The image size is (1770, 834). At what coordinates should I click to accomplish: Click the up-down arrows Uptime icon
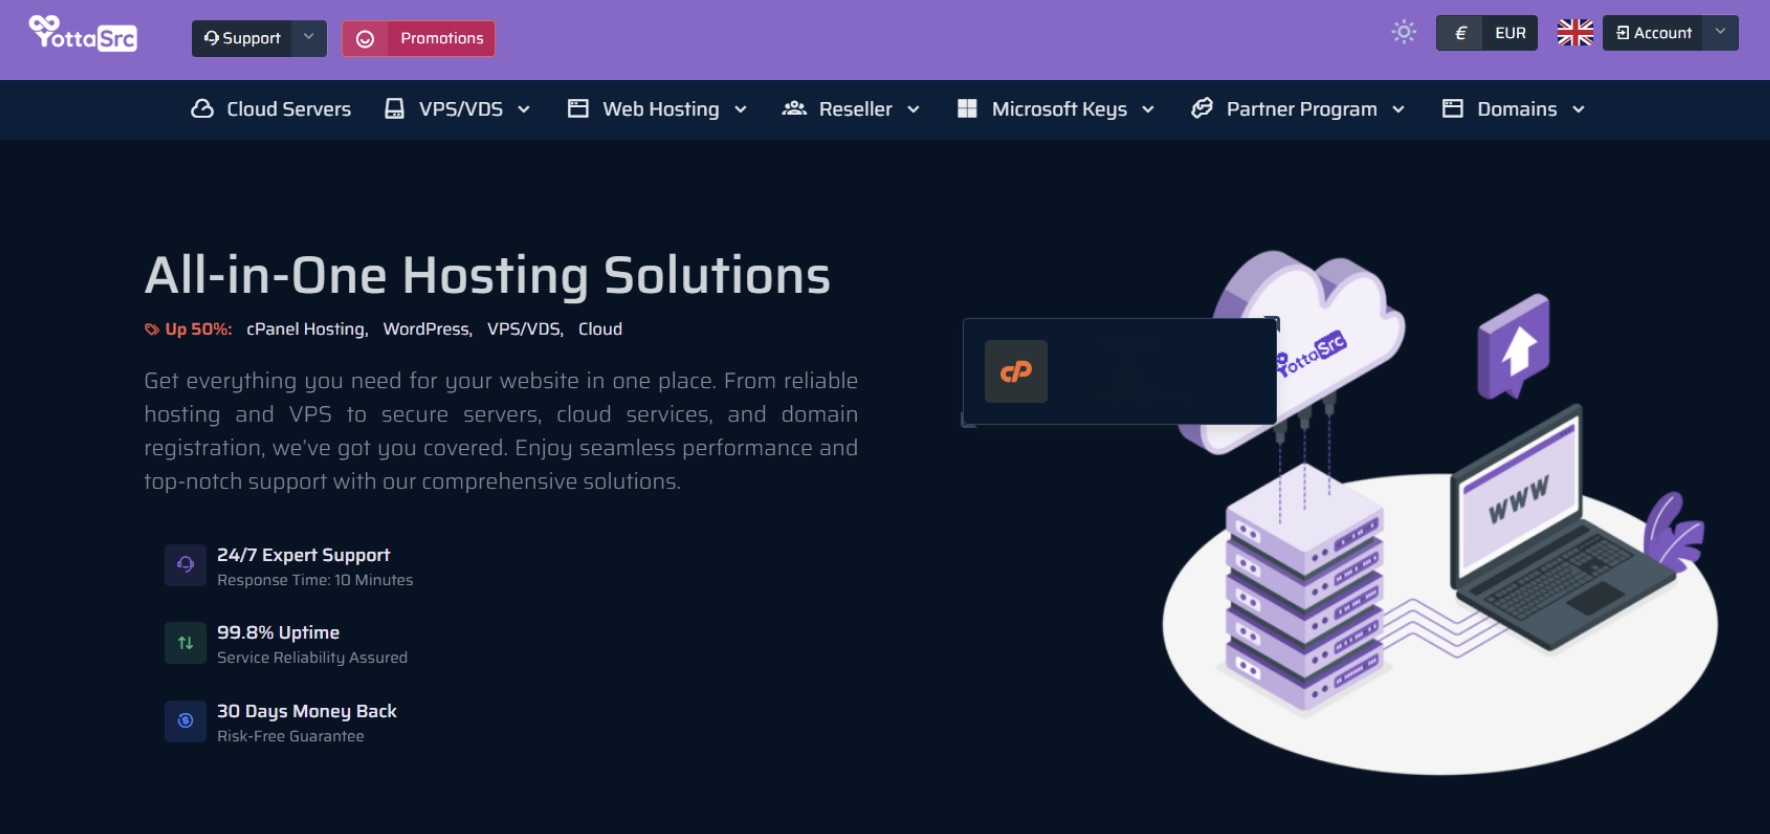coord(185,643)
